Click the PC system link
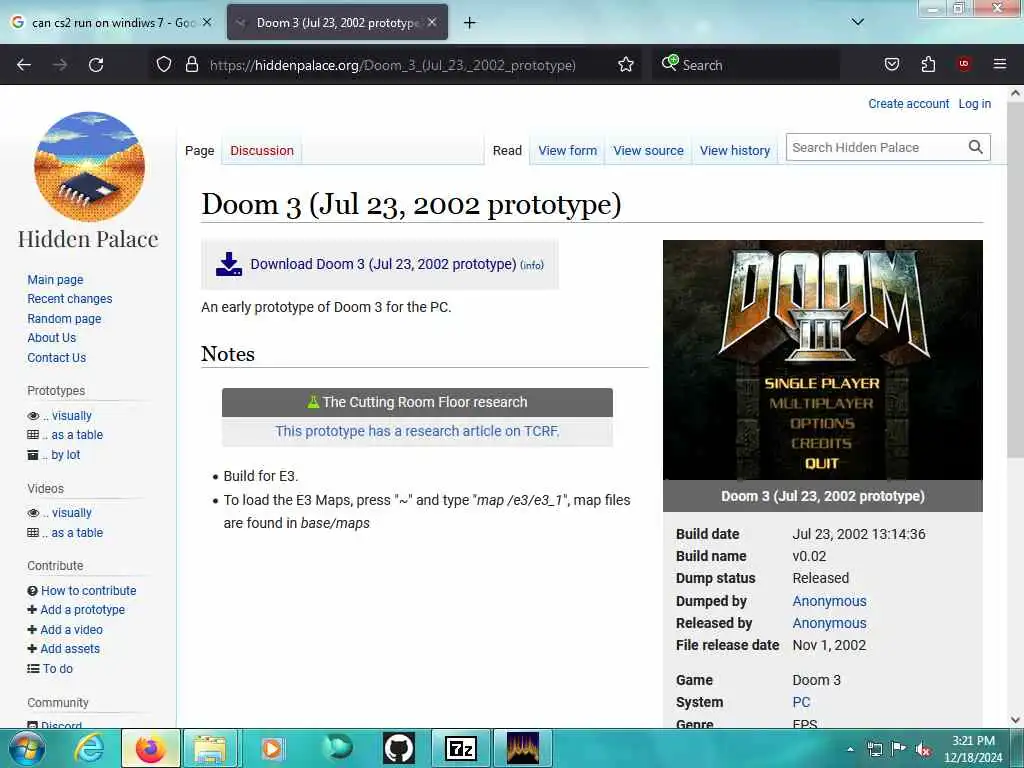This screenshot has width=1024, height=768. point(801,702)
